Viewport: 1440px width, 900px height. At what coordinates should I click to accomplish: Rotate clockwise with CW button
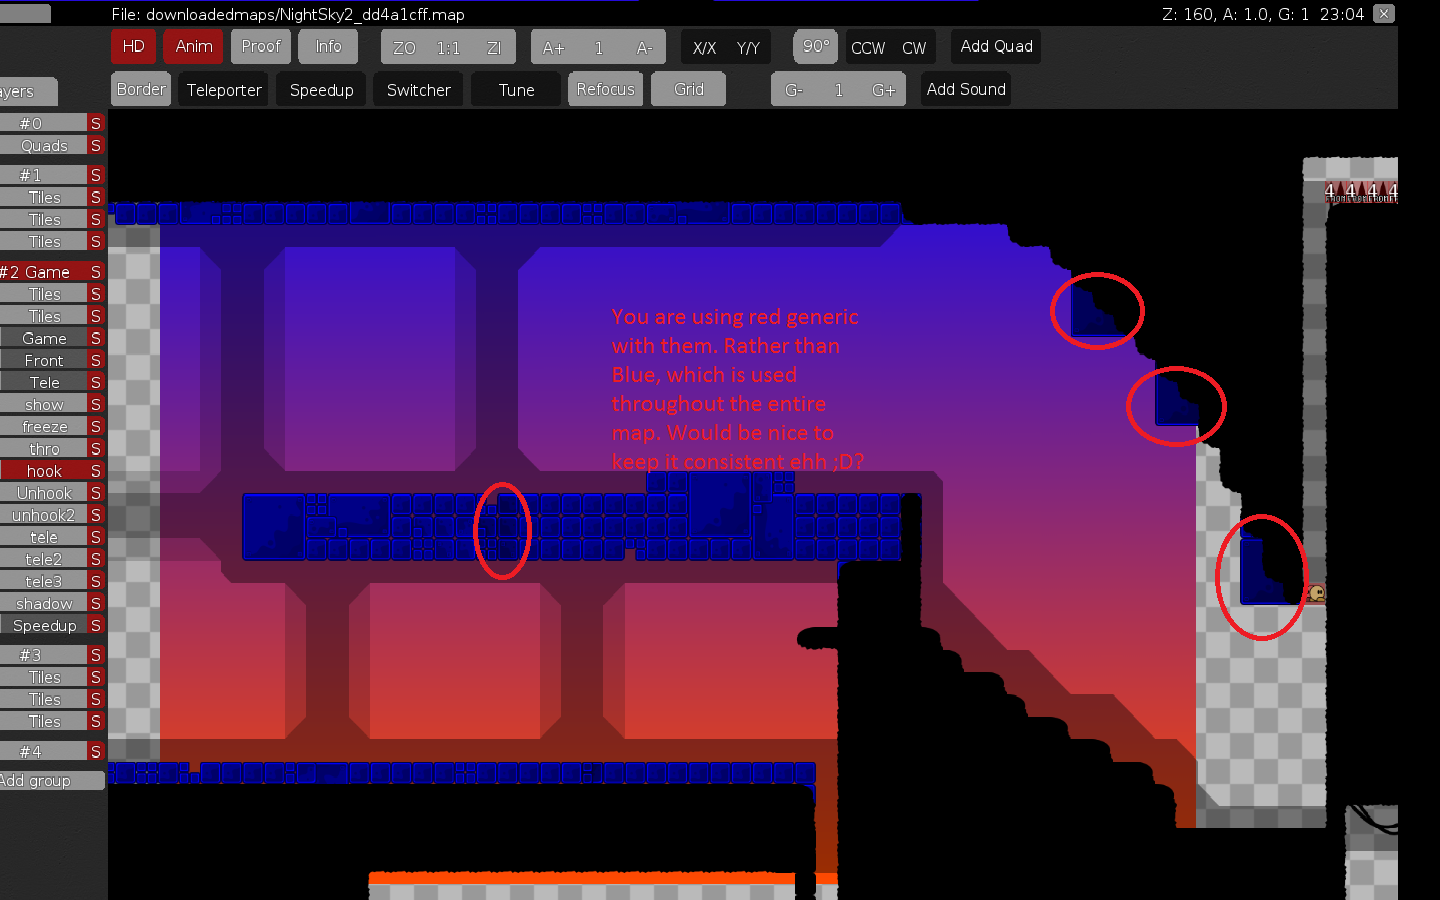[x=914, y=48]
